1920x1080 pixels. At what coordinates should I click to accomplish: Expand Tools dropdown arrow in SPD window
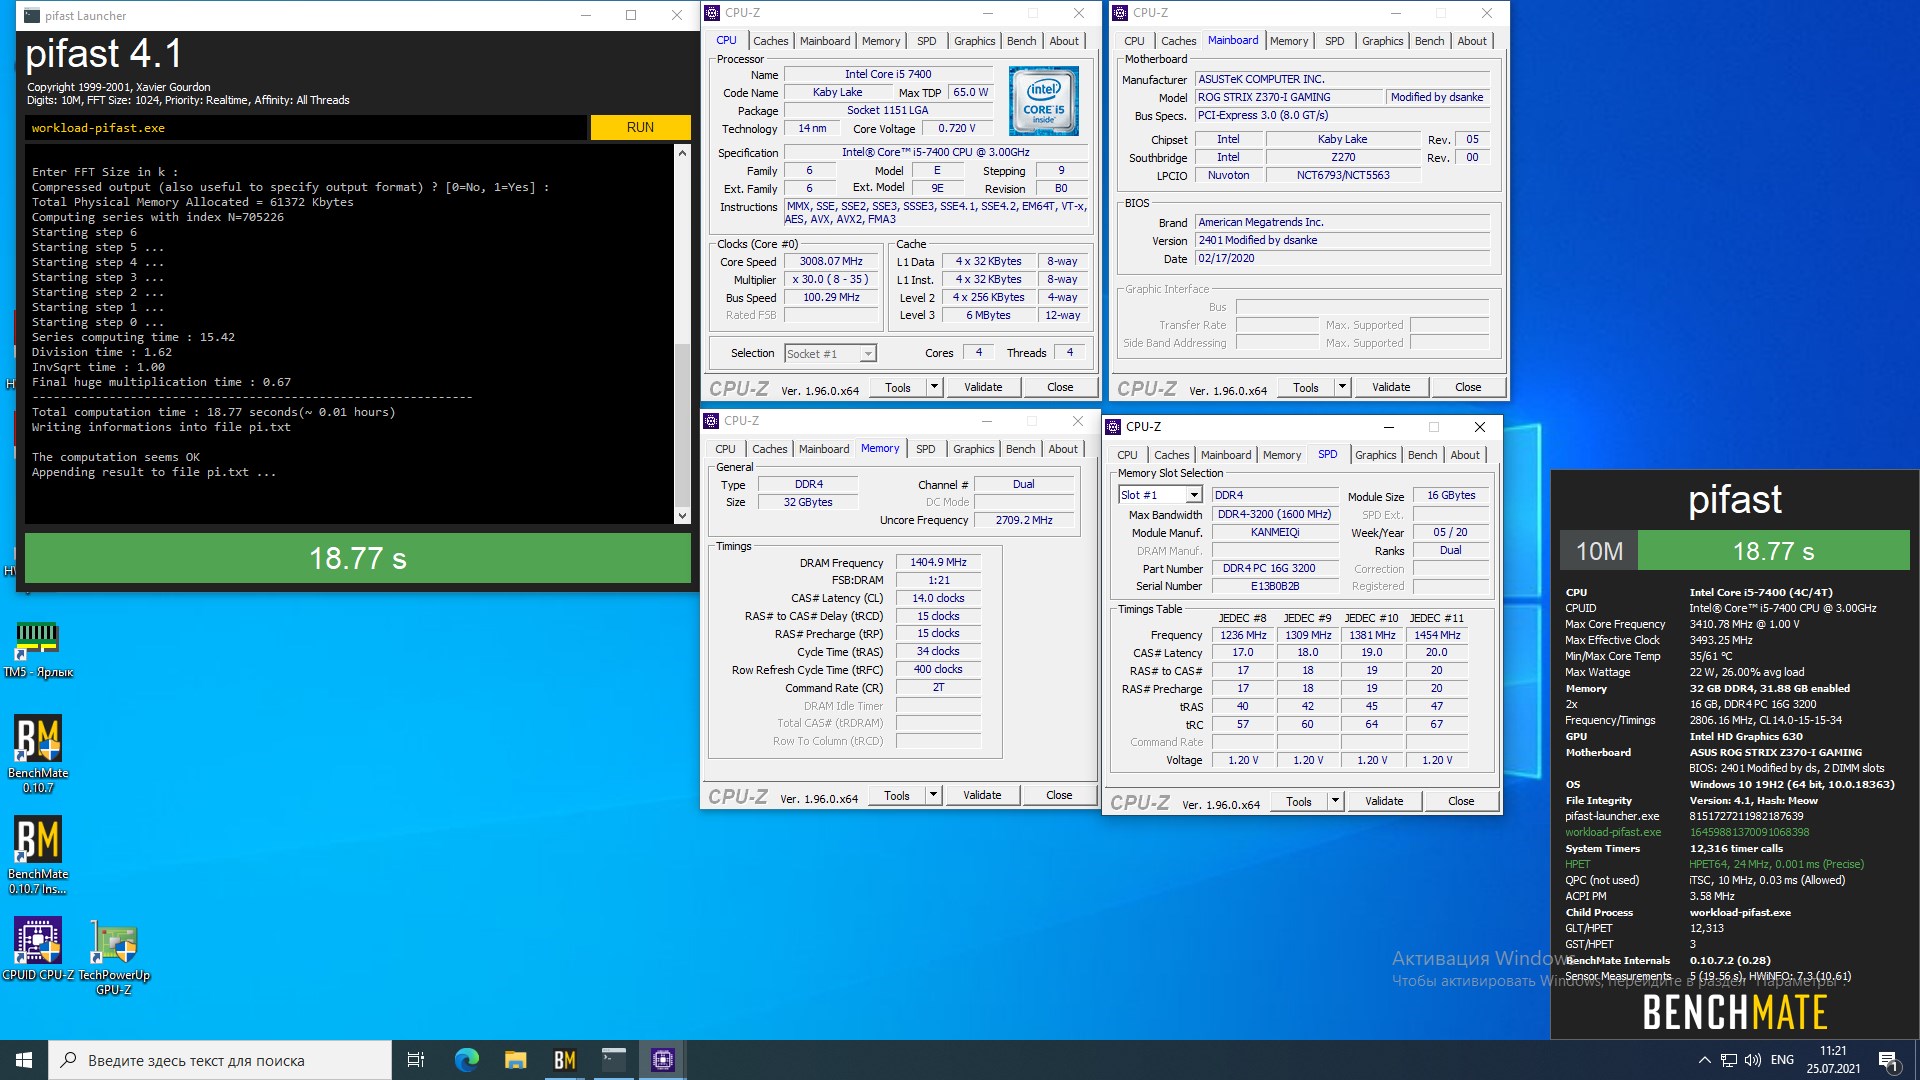coord(1334,801)
